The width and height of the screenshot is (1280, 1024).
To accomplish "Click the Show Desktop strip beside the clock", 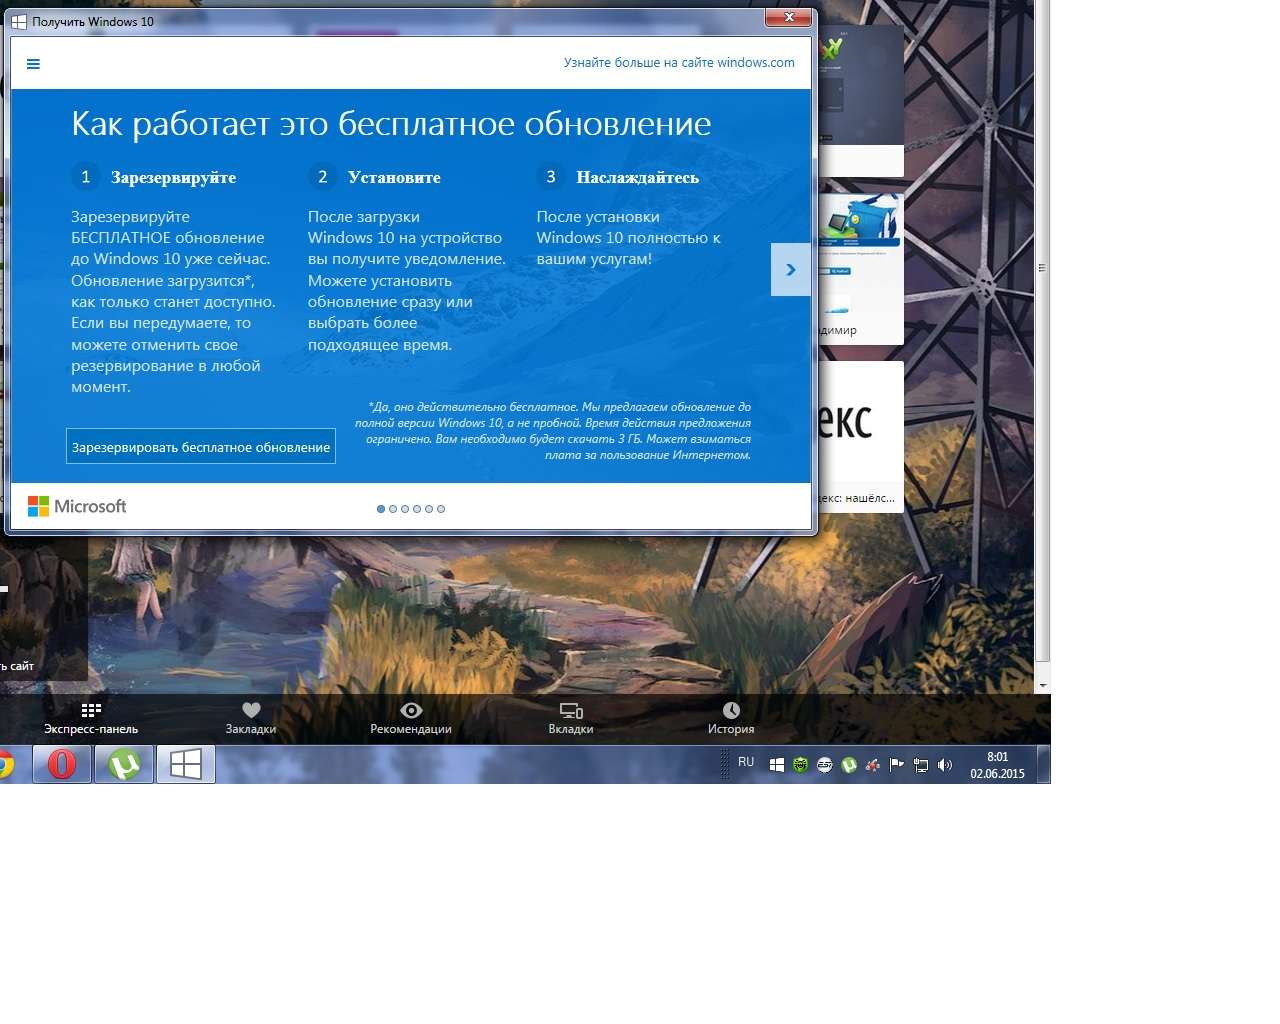I will point(1044,765).
